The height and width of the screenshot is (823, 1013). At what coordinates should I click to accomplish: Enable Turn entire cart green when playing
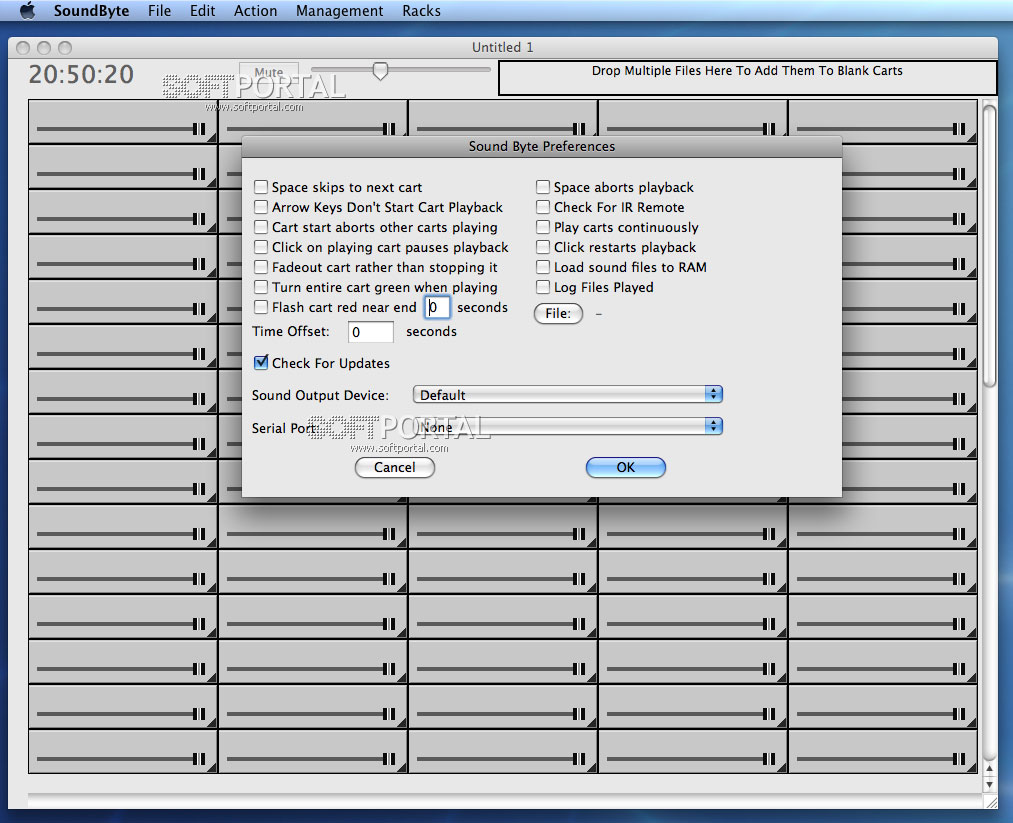(x=261, y=287)
